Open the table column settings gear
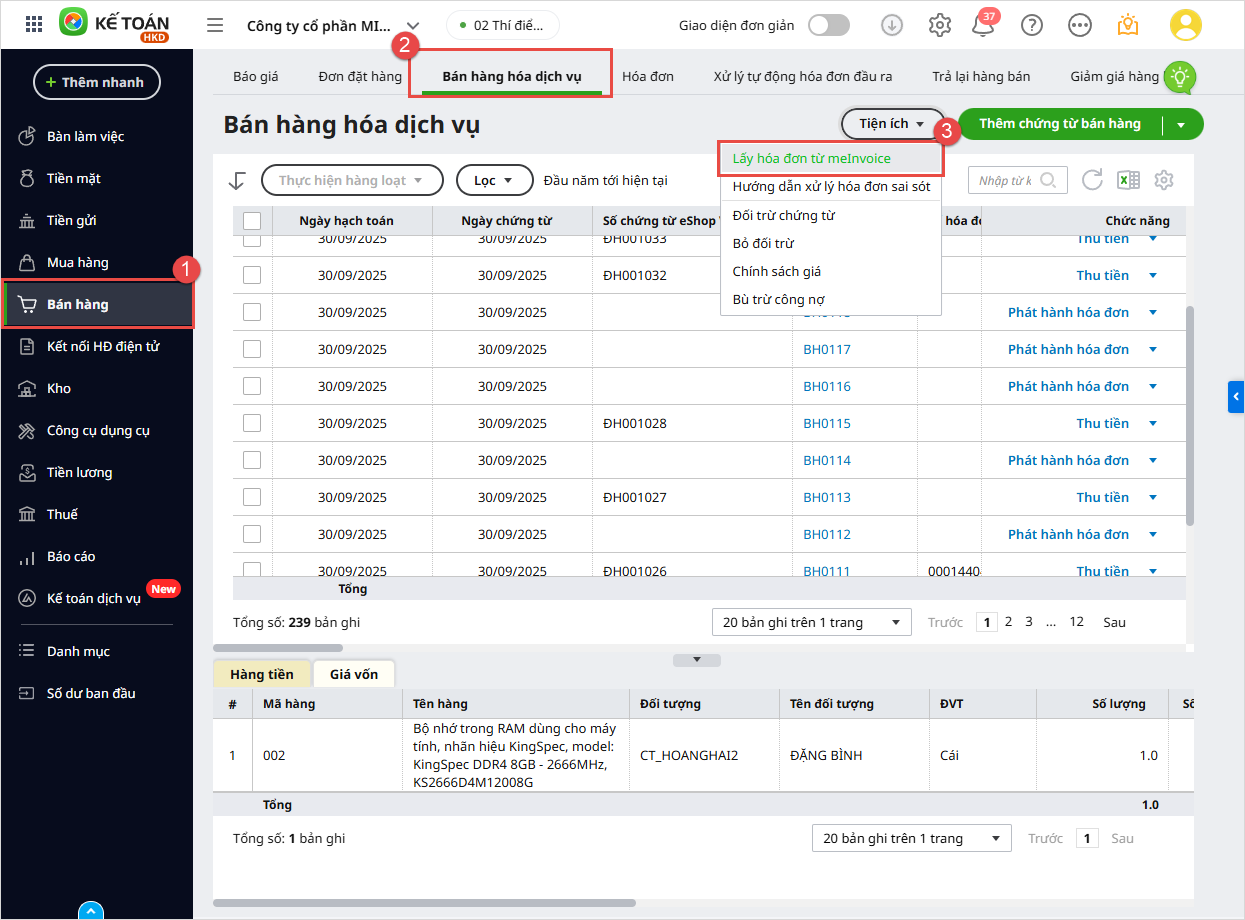Image resolution: width=1245 pixels, height=920 pixels. [x=1163, y=180]
